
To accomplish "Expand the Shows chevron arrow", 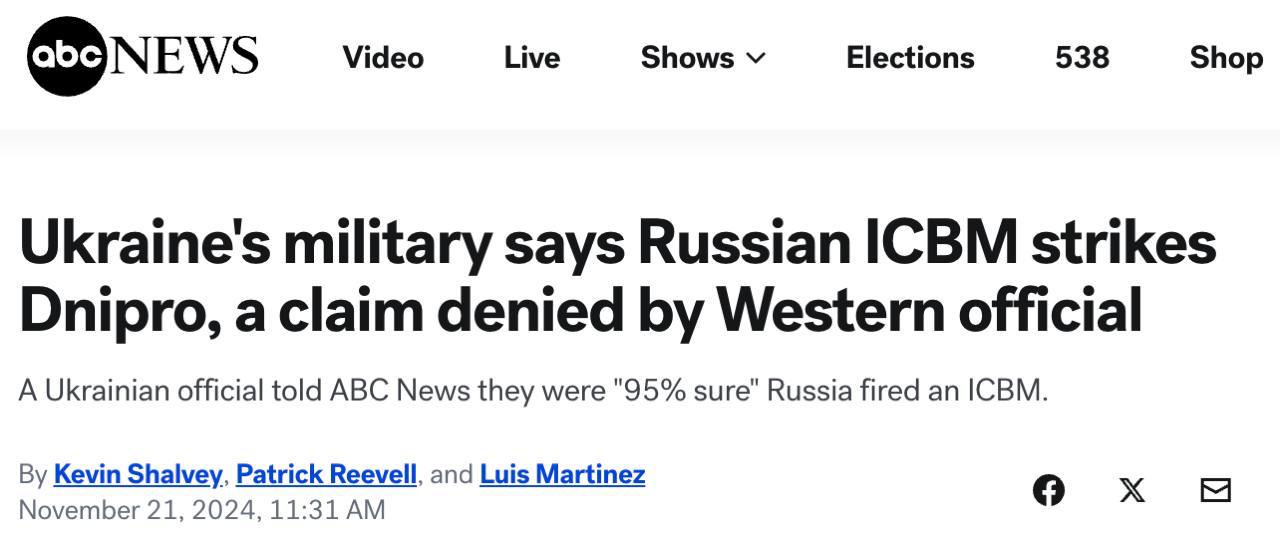I will (756, 58).
